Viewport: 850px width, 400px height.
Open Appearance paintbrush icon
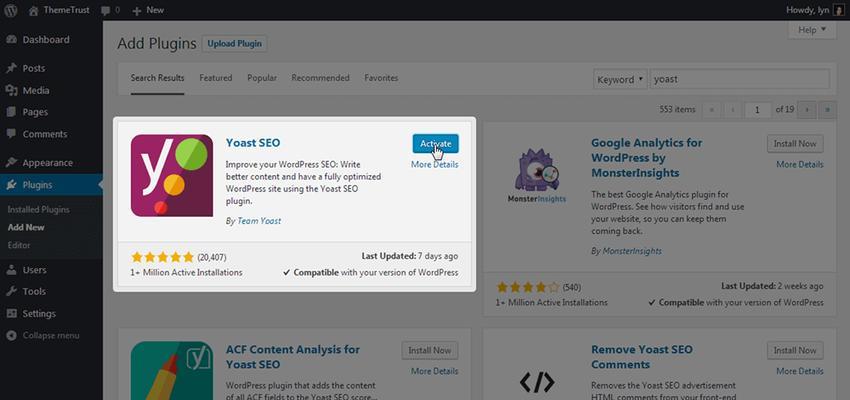tap(11, 163)
